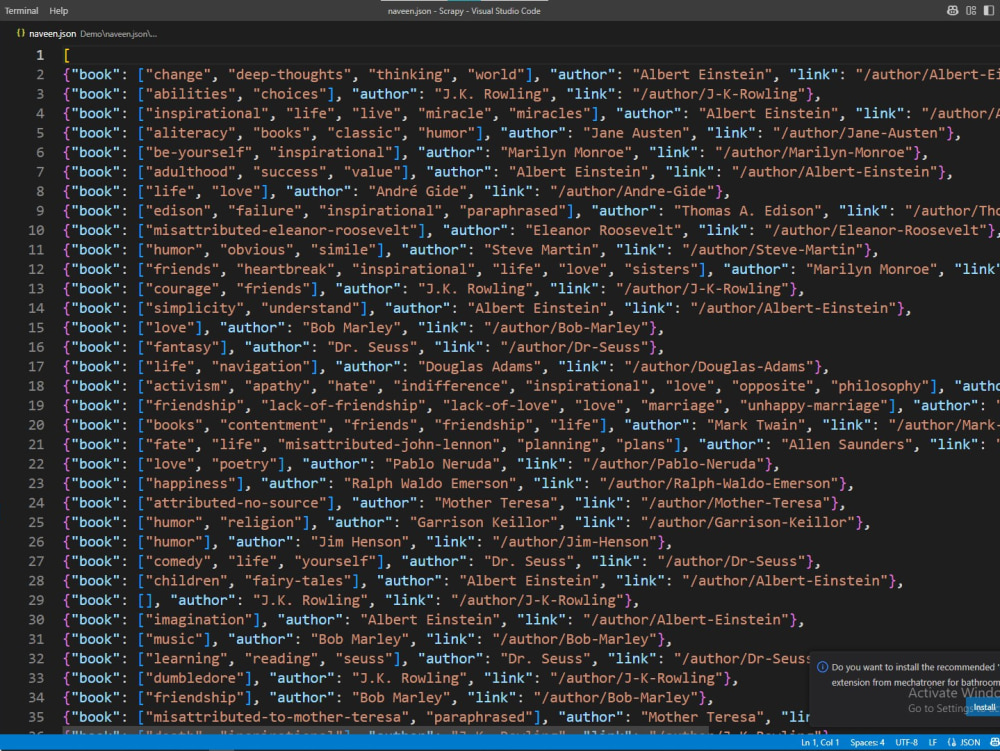The image size is (1000, 751).
Task: Click "Mark Twain" on line 20
Action: 756,425
